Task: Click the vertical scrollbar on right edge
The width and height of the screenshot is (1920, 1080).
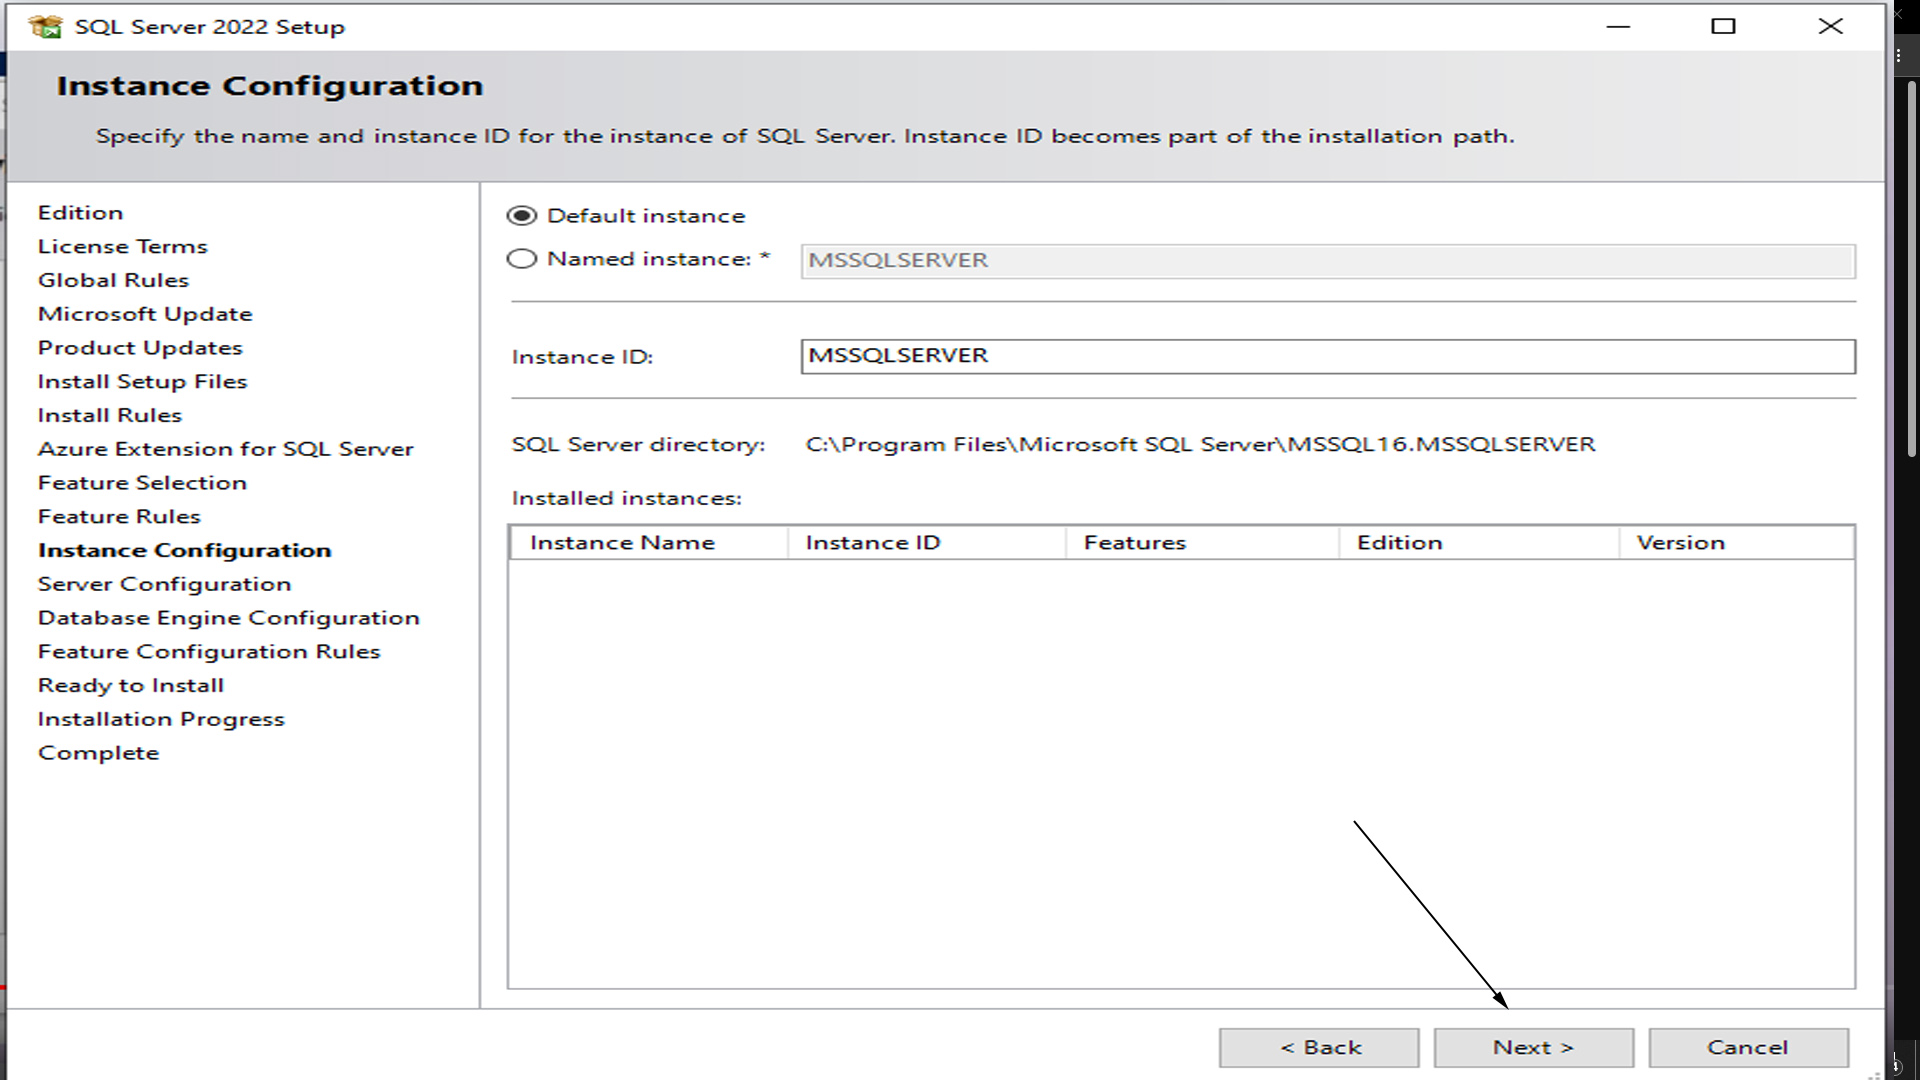Action: click(x=1911, y=270)
